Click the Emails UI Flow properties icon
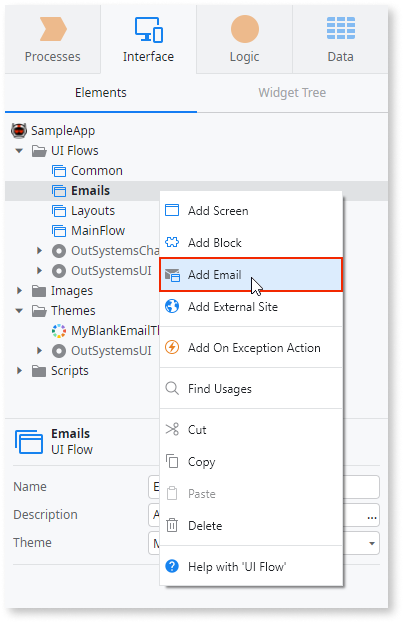This screenshot has width=403, height=623. pyautogui.click(x=29, y=441)
